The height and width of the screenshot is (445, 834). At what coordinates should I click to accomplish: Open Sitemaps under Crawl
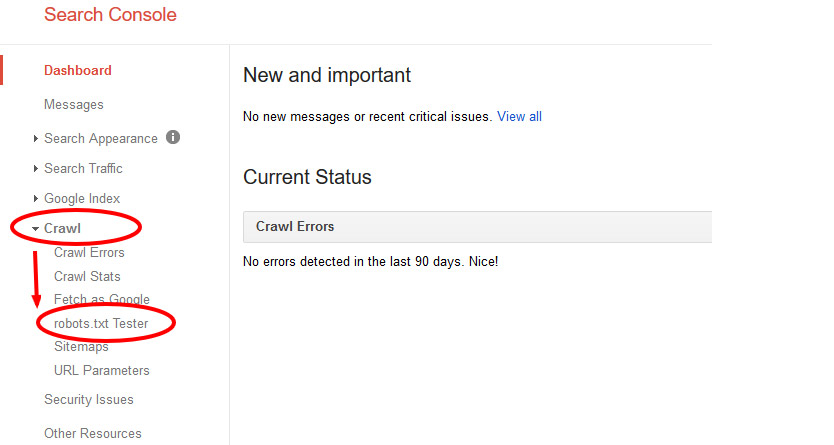pos(81,347)
